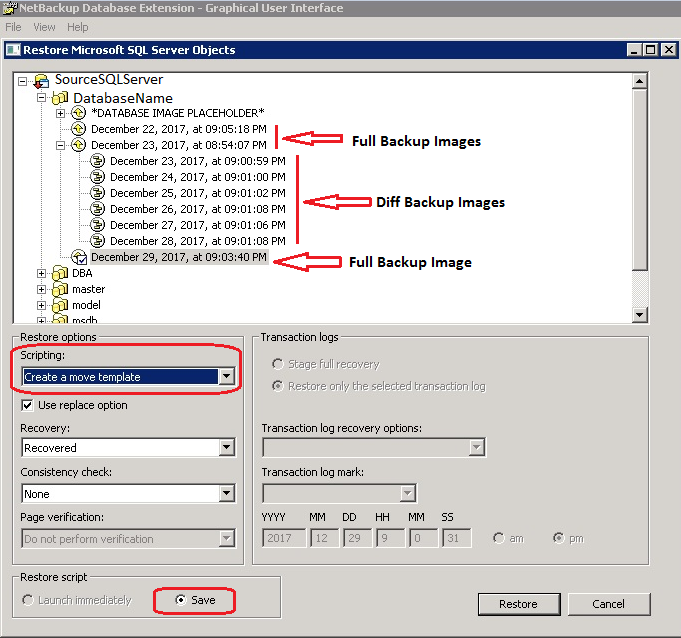The width and height of the screenshot is (681, 638).
Task: Click the Cancel button
Action: pos(608,604)
